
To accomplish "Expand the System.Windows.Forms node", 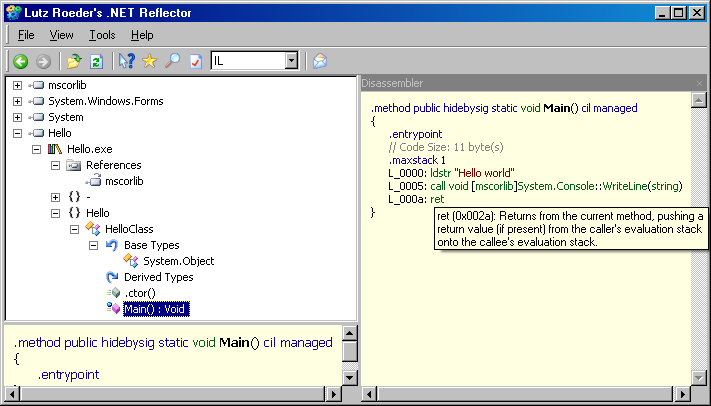I will (17, 101).
